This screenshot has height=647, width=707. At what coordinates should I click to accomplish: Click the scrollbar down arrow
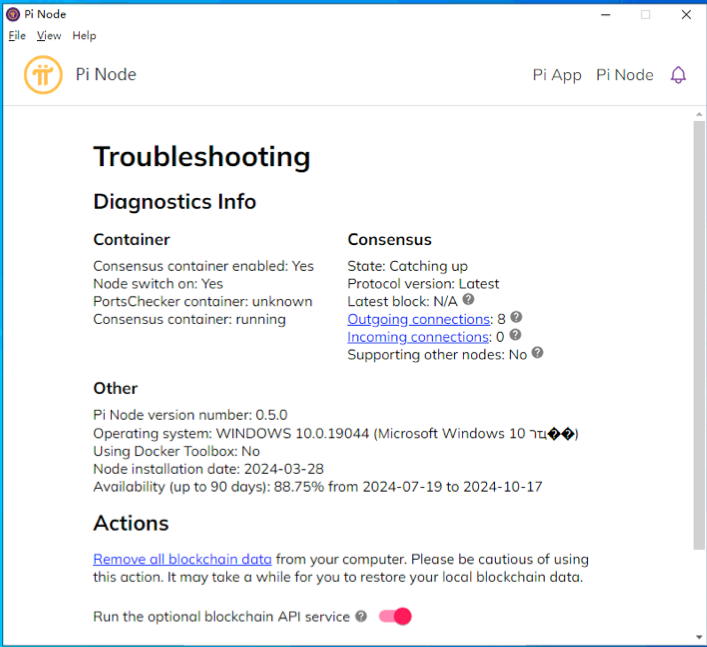699,637
